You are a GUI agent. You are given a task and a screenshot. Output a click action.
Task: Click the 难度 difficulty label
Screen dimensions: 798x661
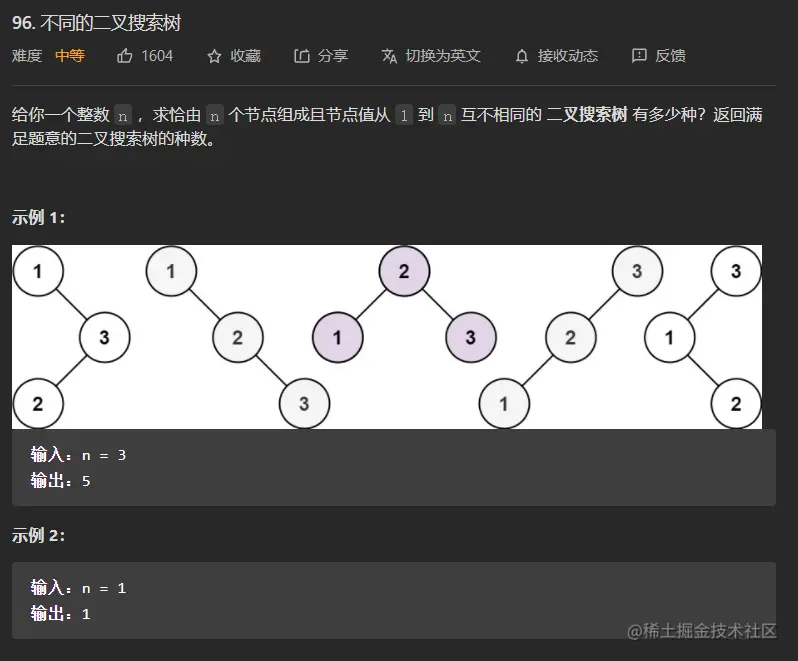[x=27, y=55]
